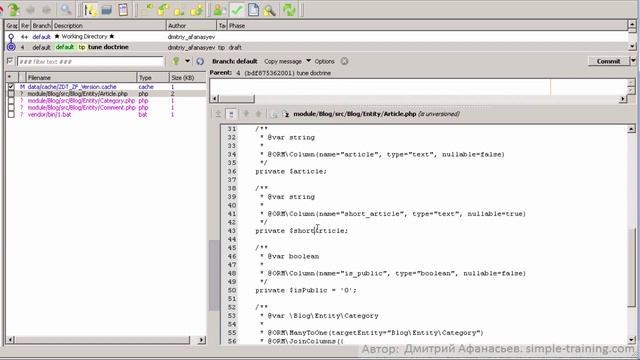Toggle the output log panel icon
Image resolution: width=640 pixels, height=360 pixels.
point(123,9)
